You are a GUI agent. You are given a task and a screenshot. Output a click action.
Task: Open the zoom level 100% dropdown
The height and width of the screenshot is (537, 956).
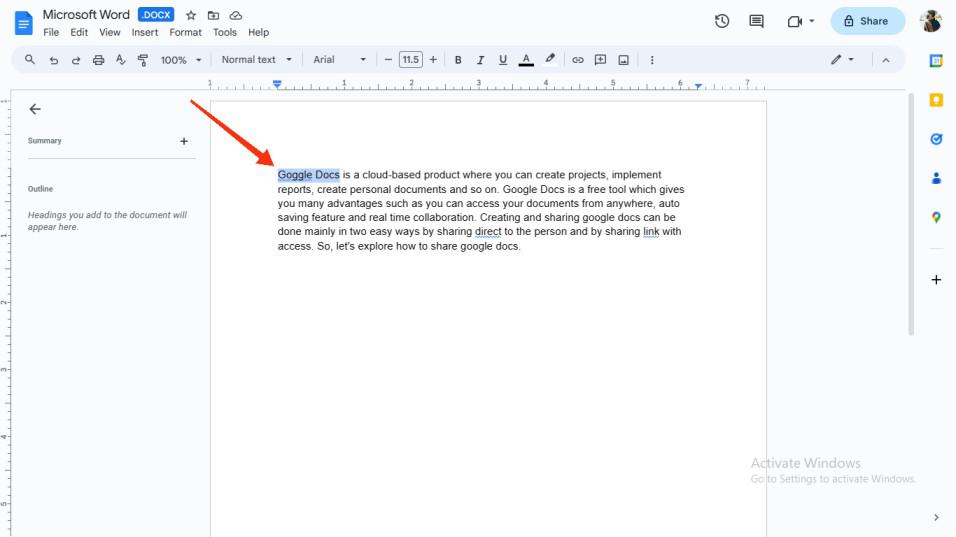(x=180, y=60)
